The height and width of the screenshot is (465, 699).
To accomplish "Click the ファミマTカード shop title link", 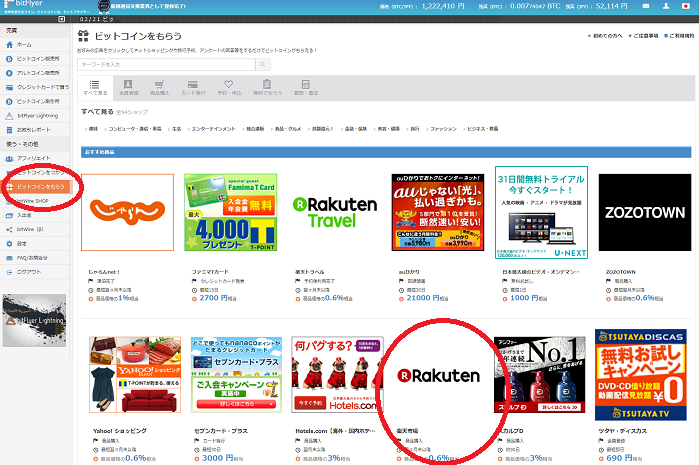I will click(x=211, y=271).
